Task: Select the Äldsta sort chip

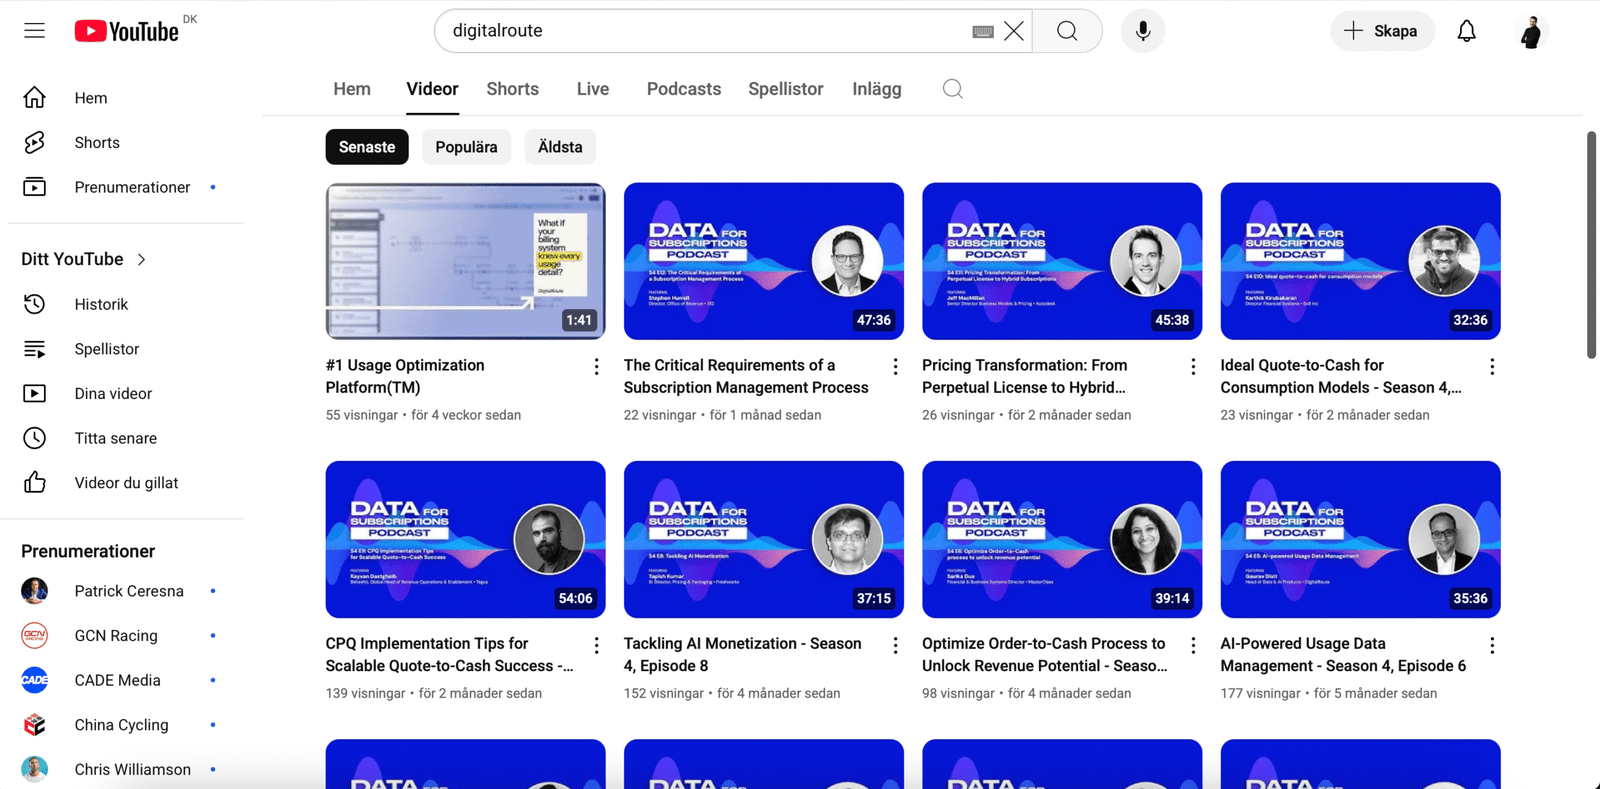Action: tap(560, 147)
